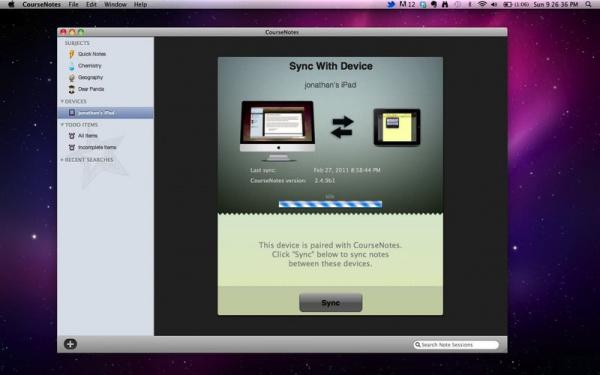Click the jonathan's iPad label in sync panel
This screenshot has width=600, height=375.
330,85
